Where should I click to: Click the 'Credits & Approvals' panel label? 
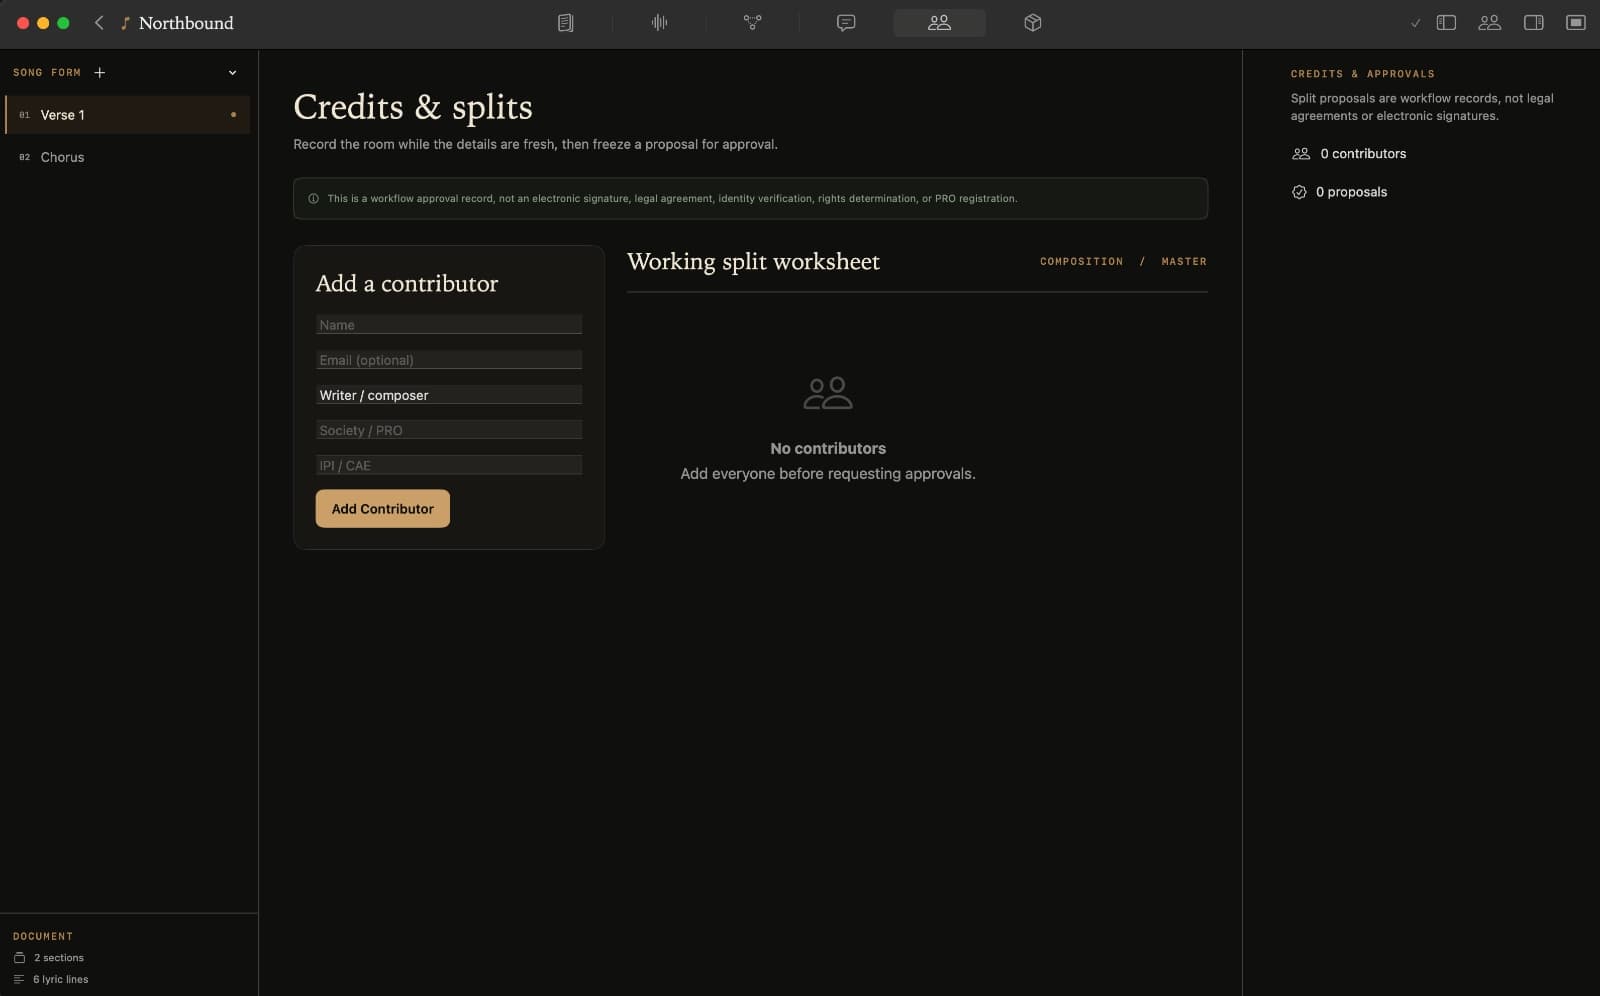[x=1362, y=74]
